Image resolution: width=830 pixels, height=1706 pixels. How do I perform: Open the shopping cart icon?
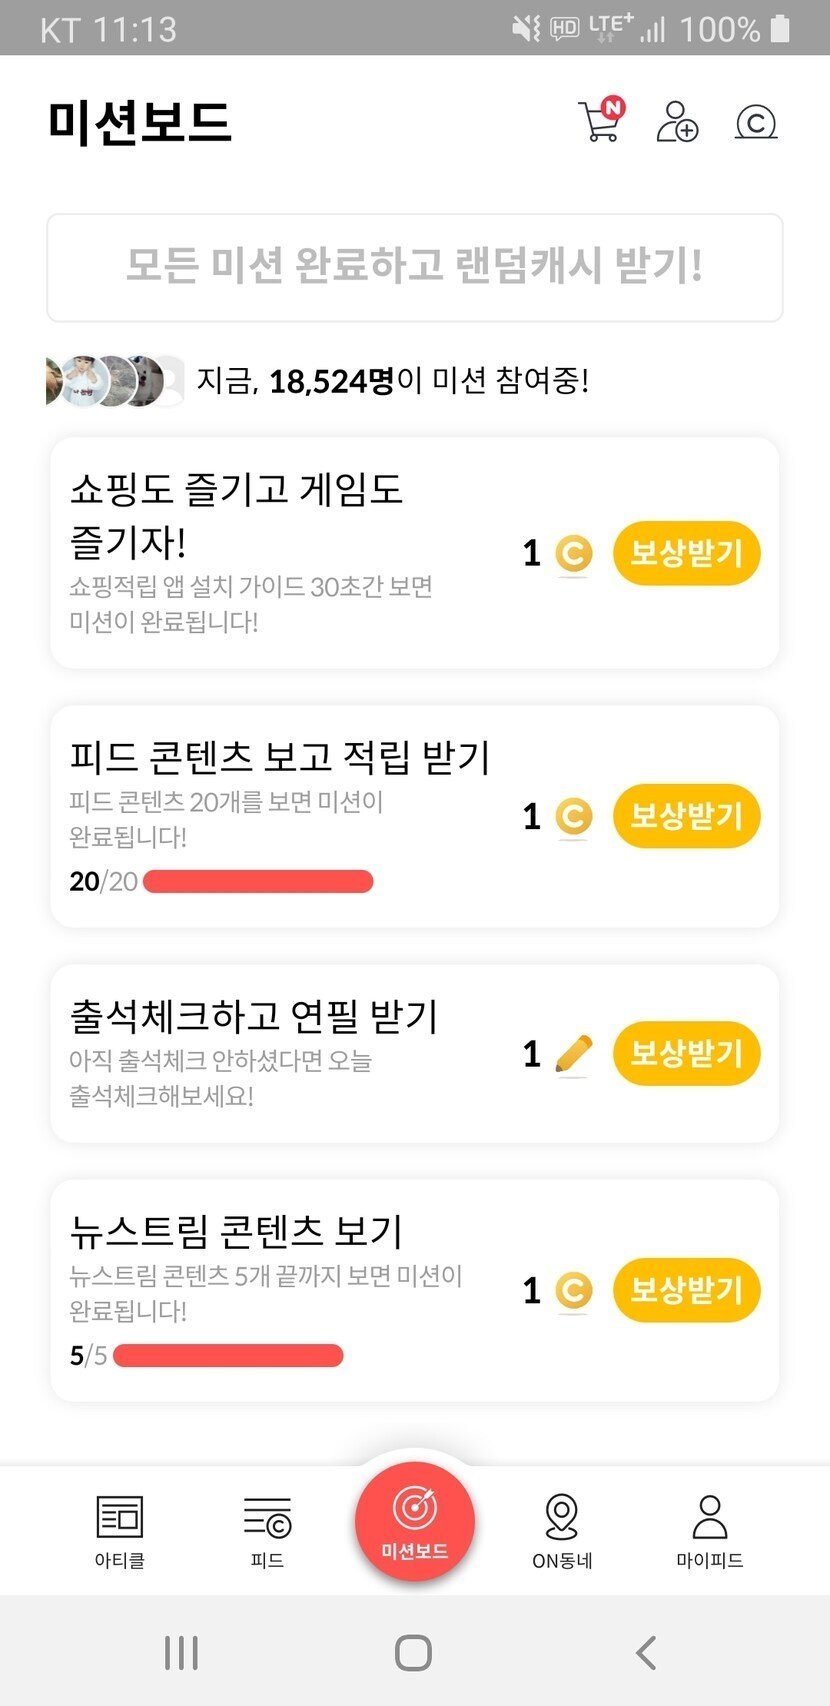[600, 122]
